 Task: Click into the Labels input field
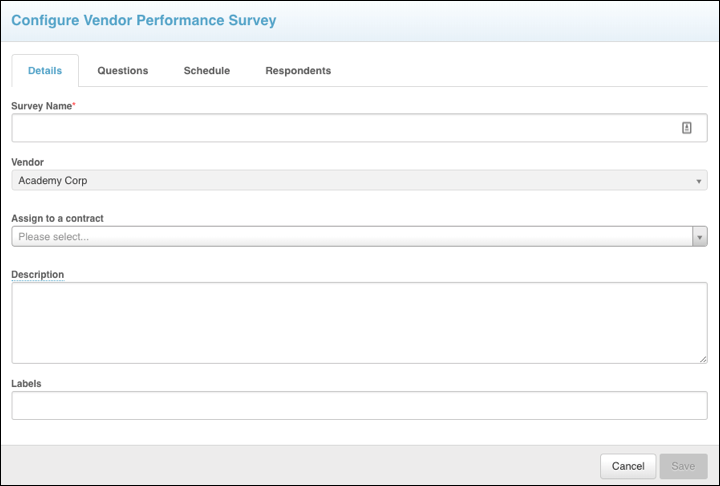click(359, 406)
